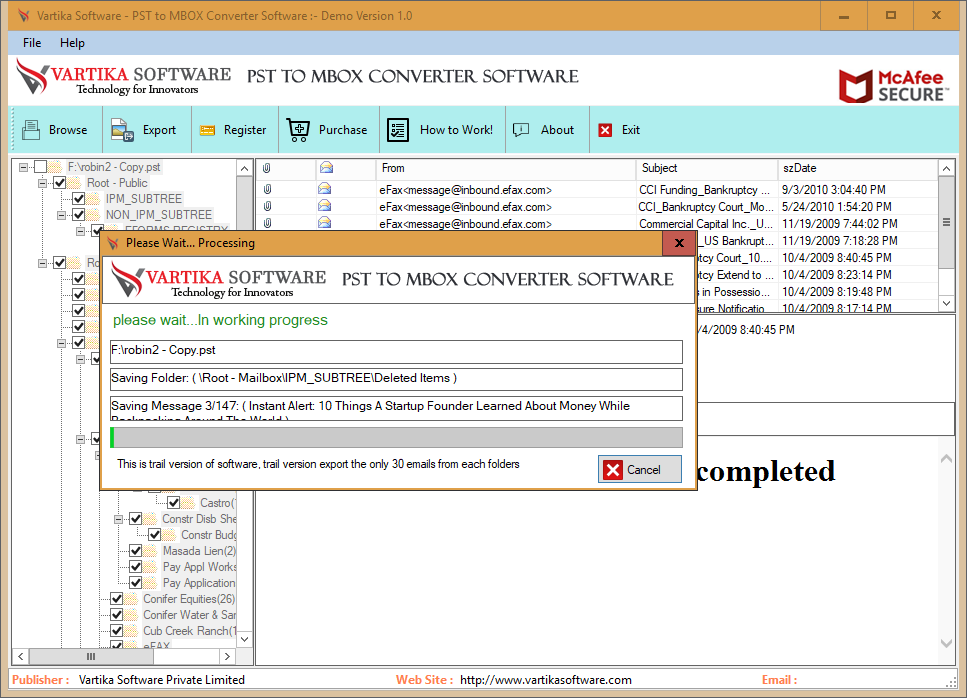Click the Register key icon
This screenshot has height=698, width=967.
(x=207, y=130)
